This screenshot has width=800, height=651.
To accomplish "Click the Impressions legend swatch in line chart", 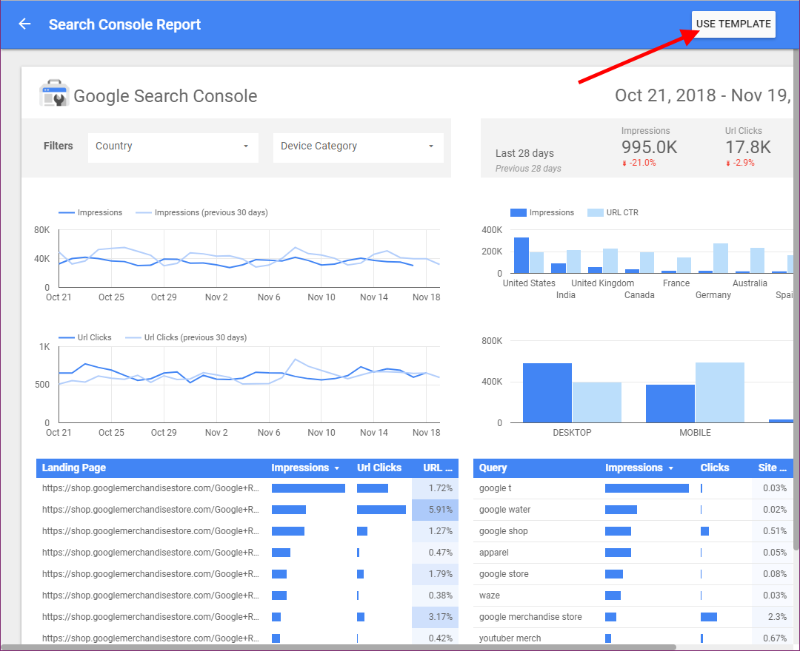I will pos(67,213).
